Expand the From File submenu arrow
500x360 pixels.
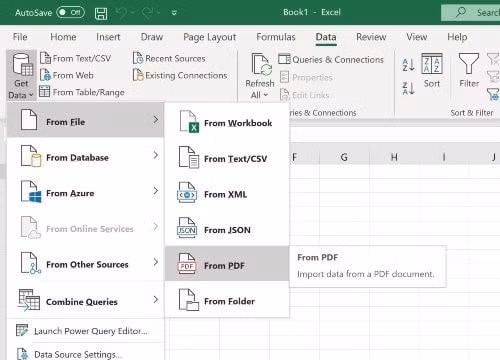point(156,119)
